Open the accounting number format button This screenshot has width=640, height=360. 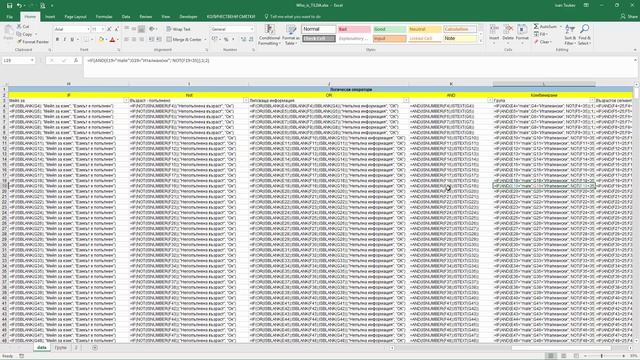214,40
